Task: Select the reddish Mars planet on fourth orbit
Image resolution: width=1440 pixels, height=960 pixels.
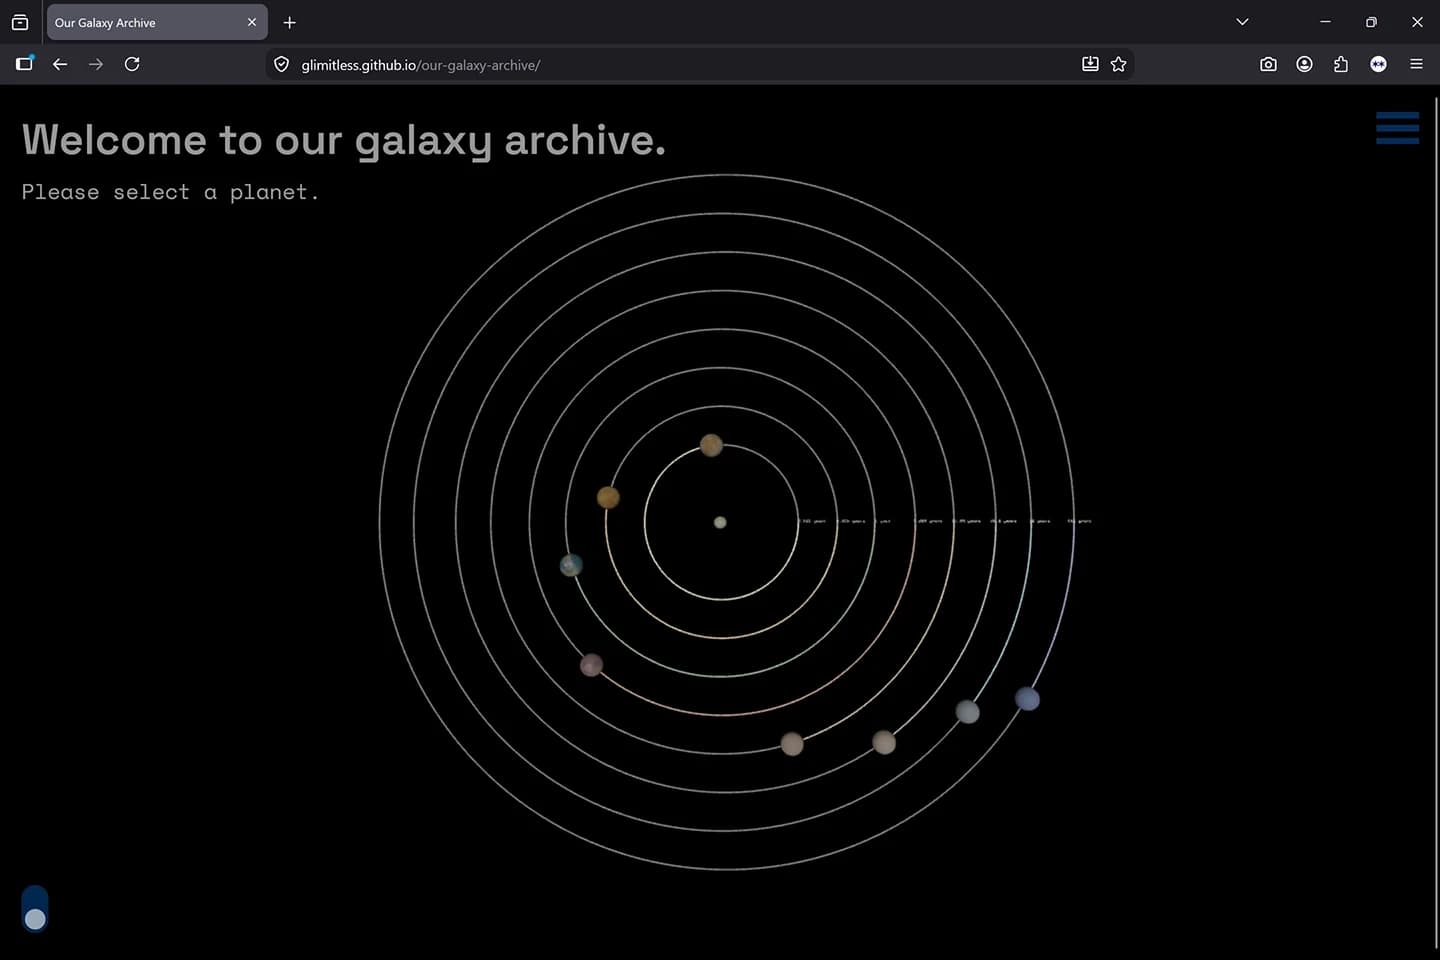Action: 592,665
